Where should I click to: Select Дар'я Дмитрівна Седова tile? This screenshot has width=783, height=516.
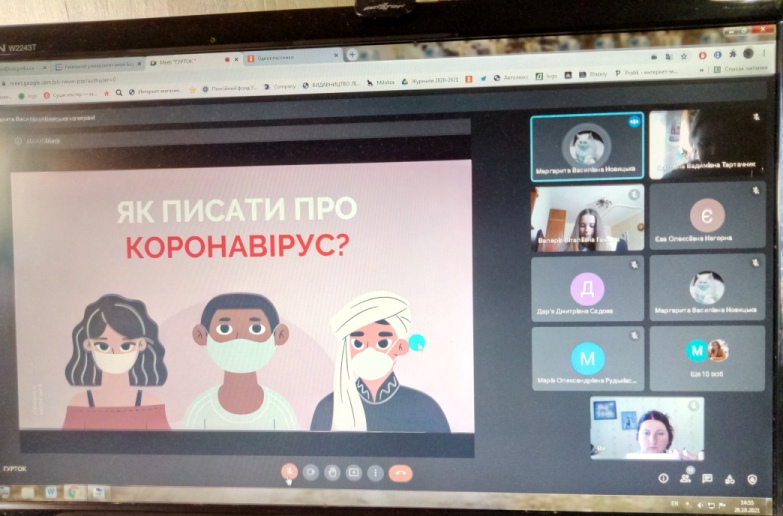[x=587, y=289]
